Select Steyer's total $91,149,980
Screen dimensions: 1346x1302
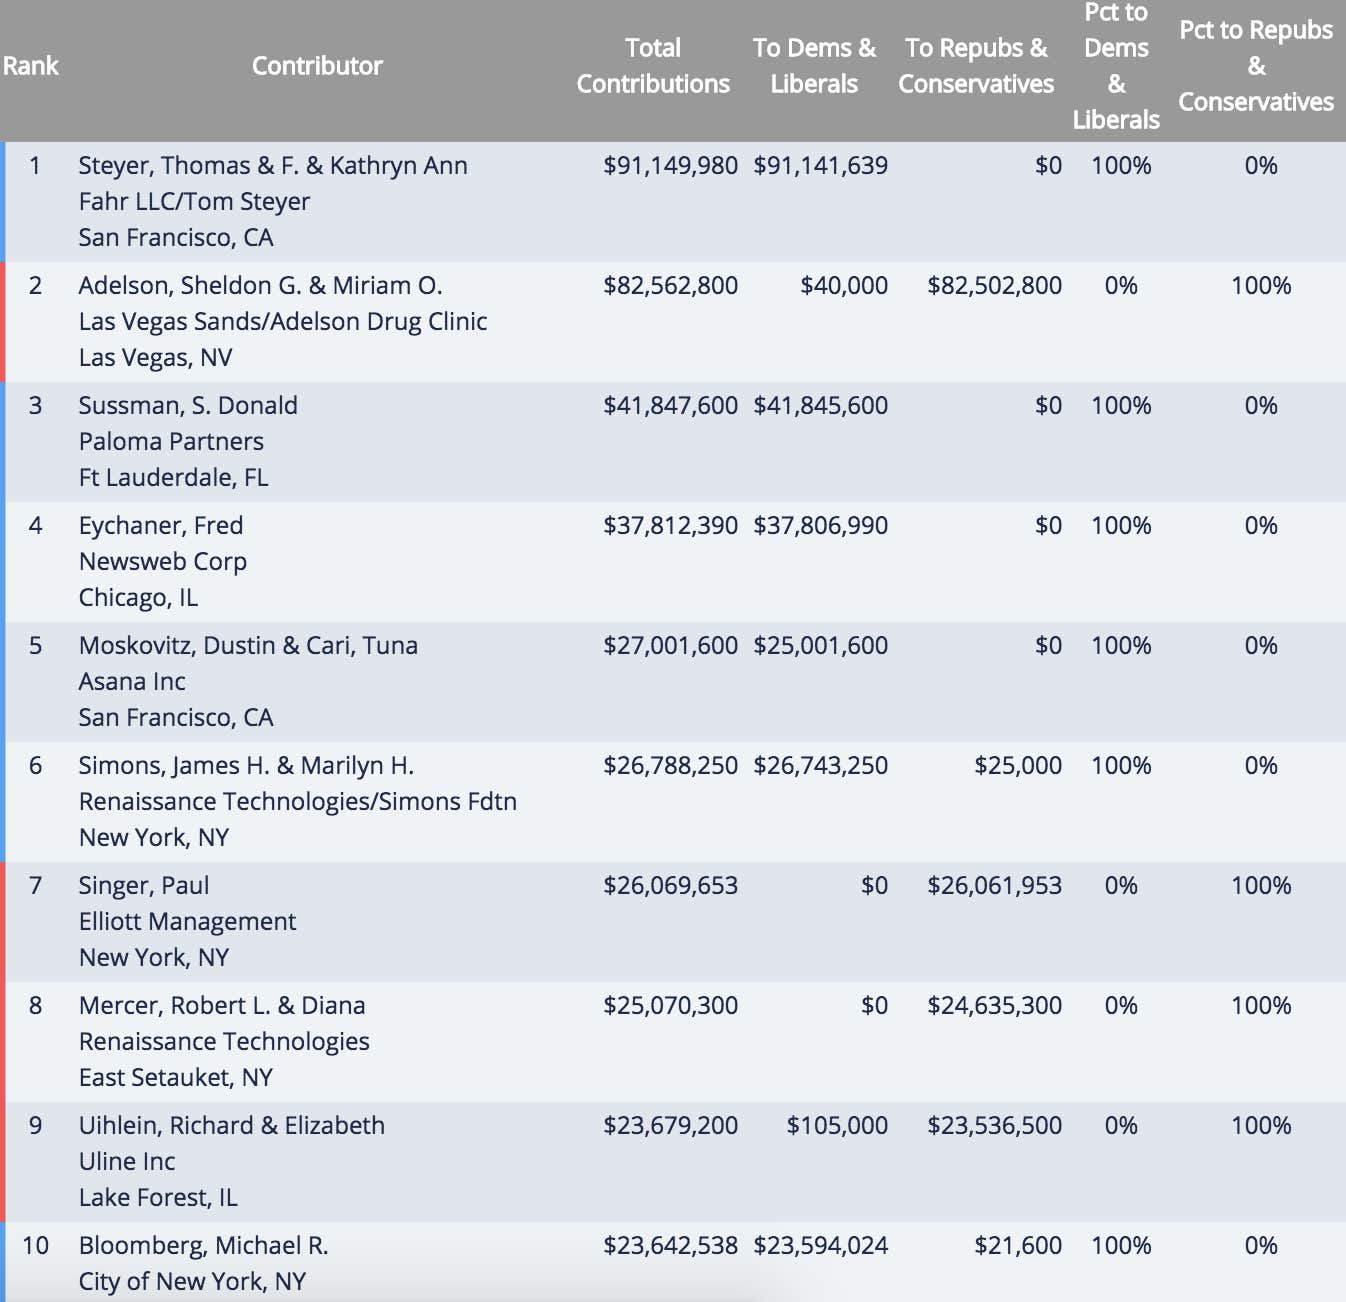[671, 165]
